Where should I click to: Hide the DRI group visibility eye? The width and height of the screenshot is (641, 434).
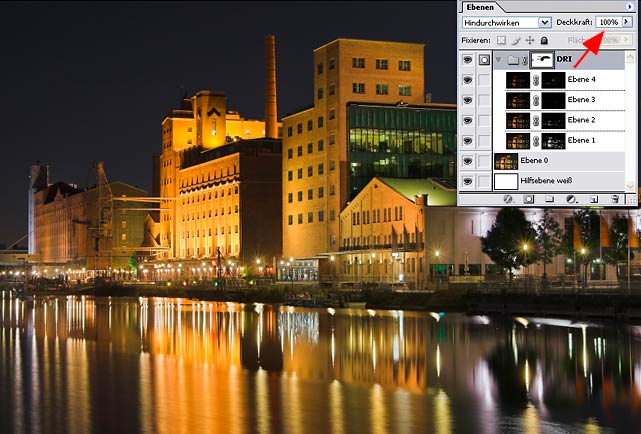click(x=468, y=60)
